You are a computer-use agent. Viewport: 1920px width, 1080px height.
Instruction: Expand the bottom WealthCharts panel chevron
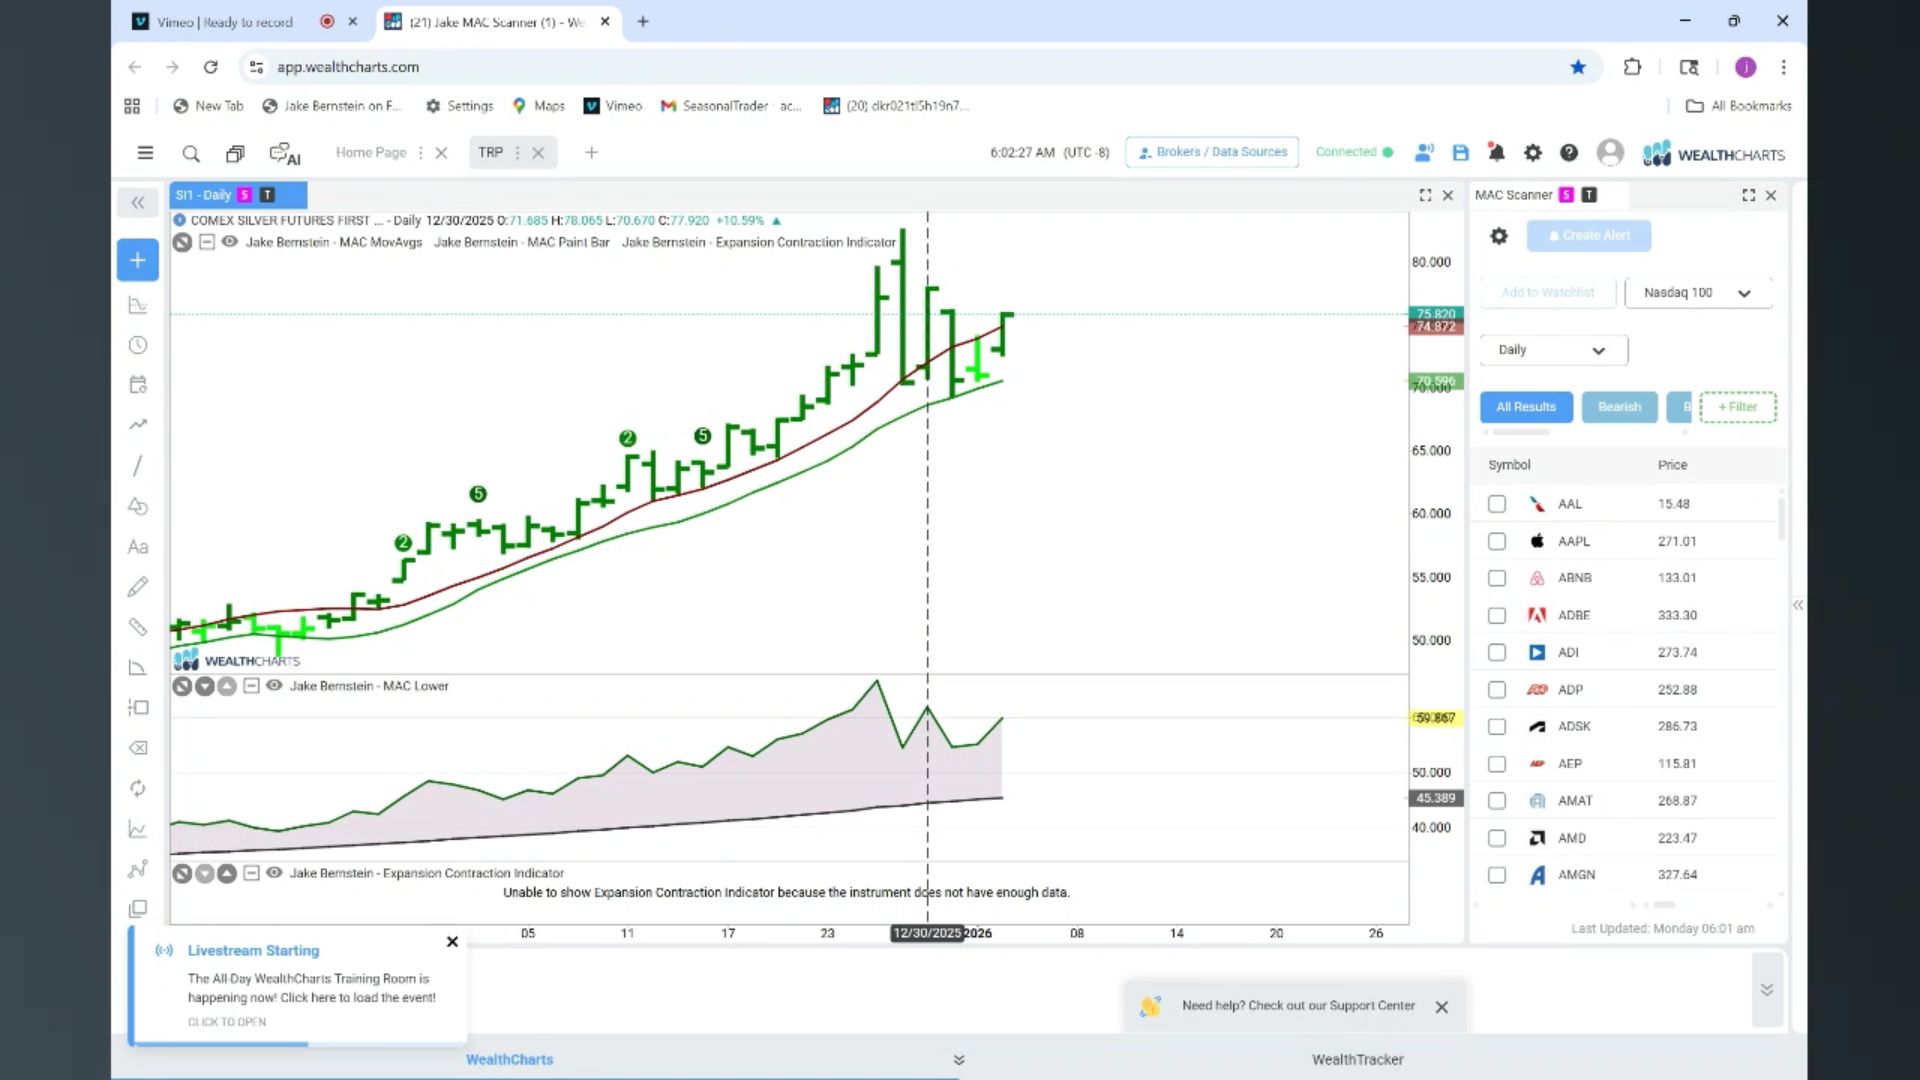point(959,1060)
